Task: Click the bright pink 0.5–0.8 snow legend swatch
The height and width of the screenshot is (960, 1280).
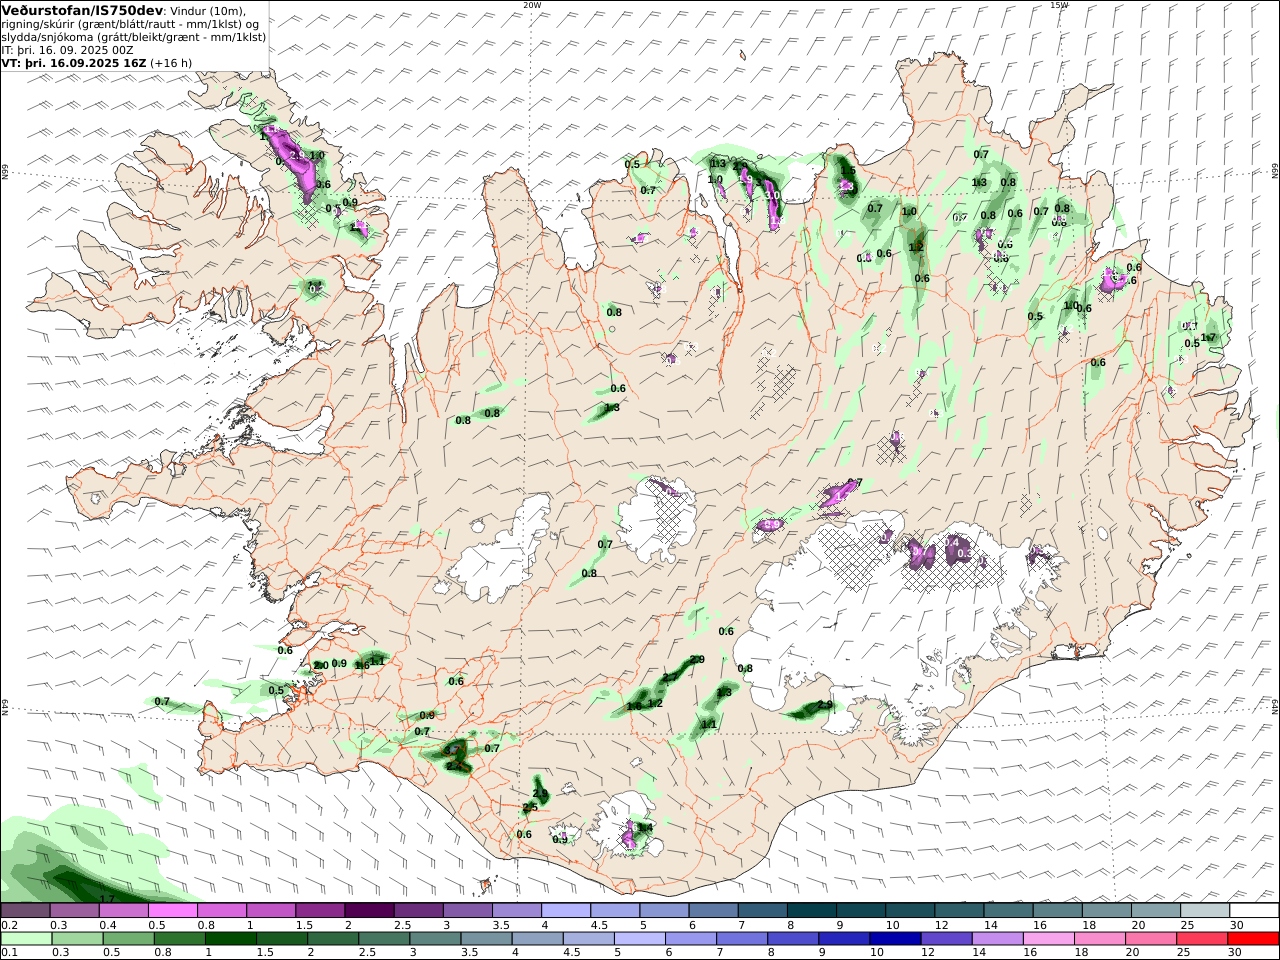Action: click(173, 911)
